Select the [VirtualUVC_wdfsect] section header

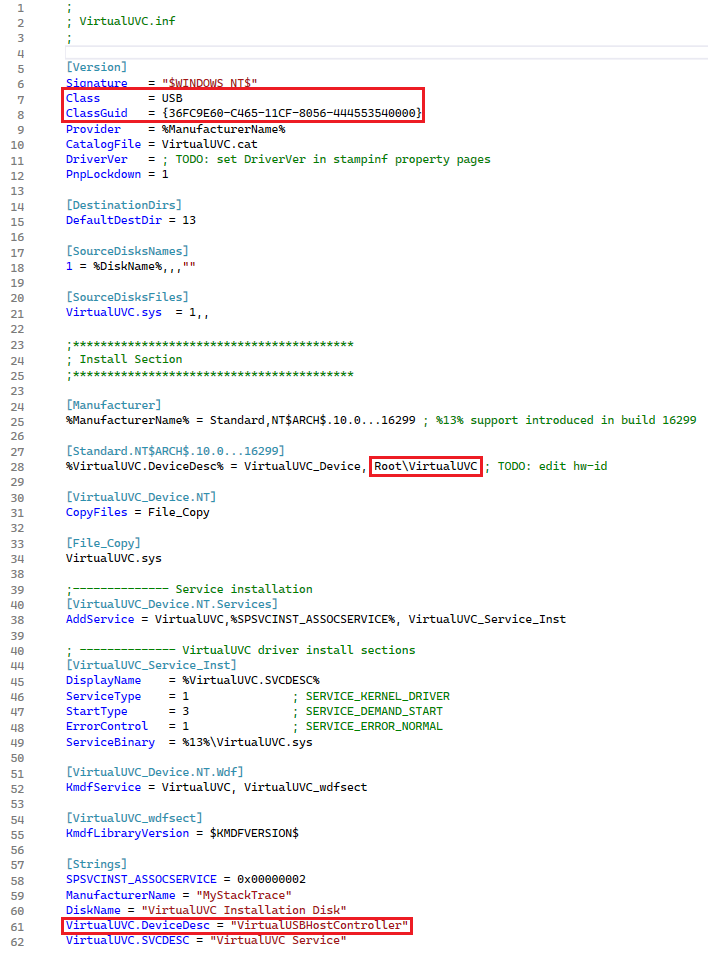pos(134,819)
